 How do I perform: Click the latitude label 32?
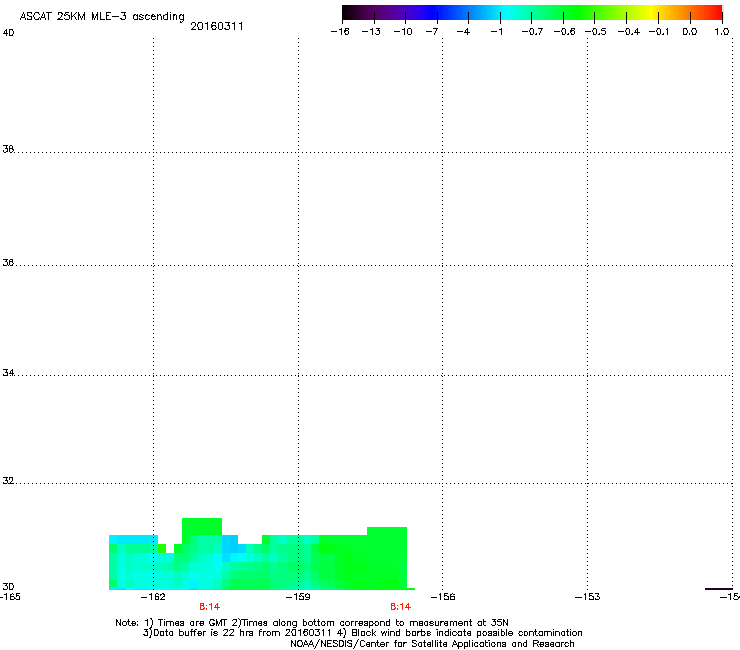point(8,481)
